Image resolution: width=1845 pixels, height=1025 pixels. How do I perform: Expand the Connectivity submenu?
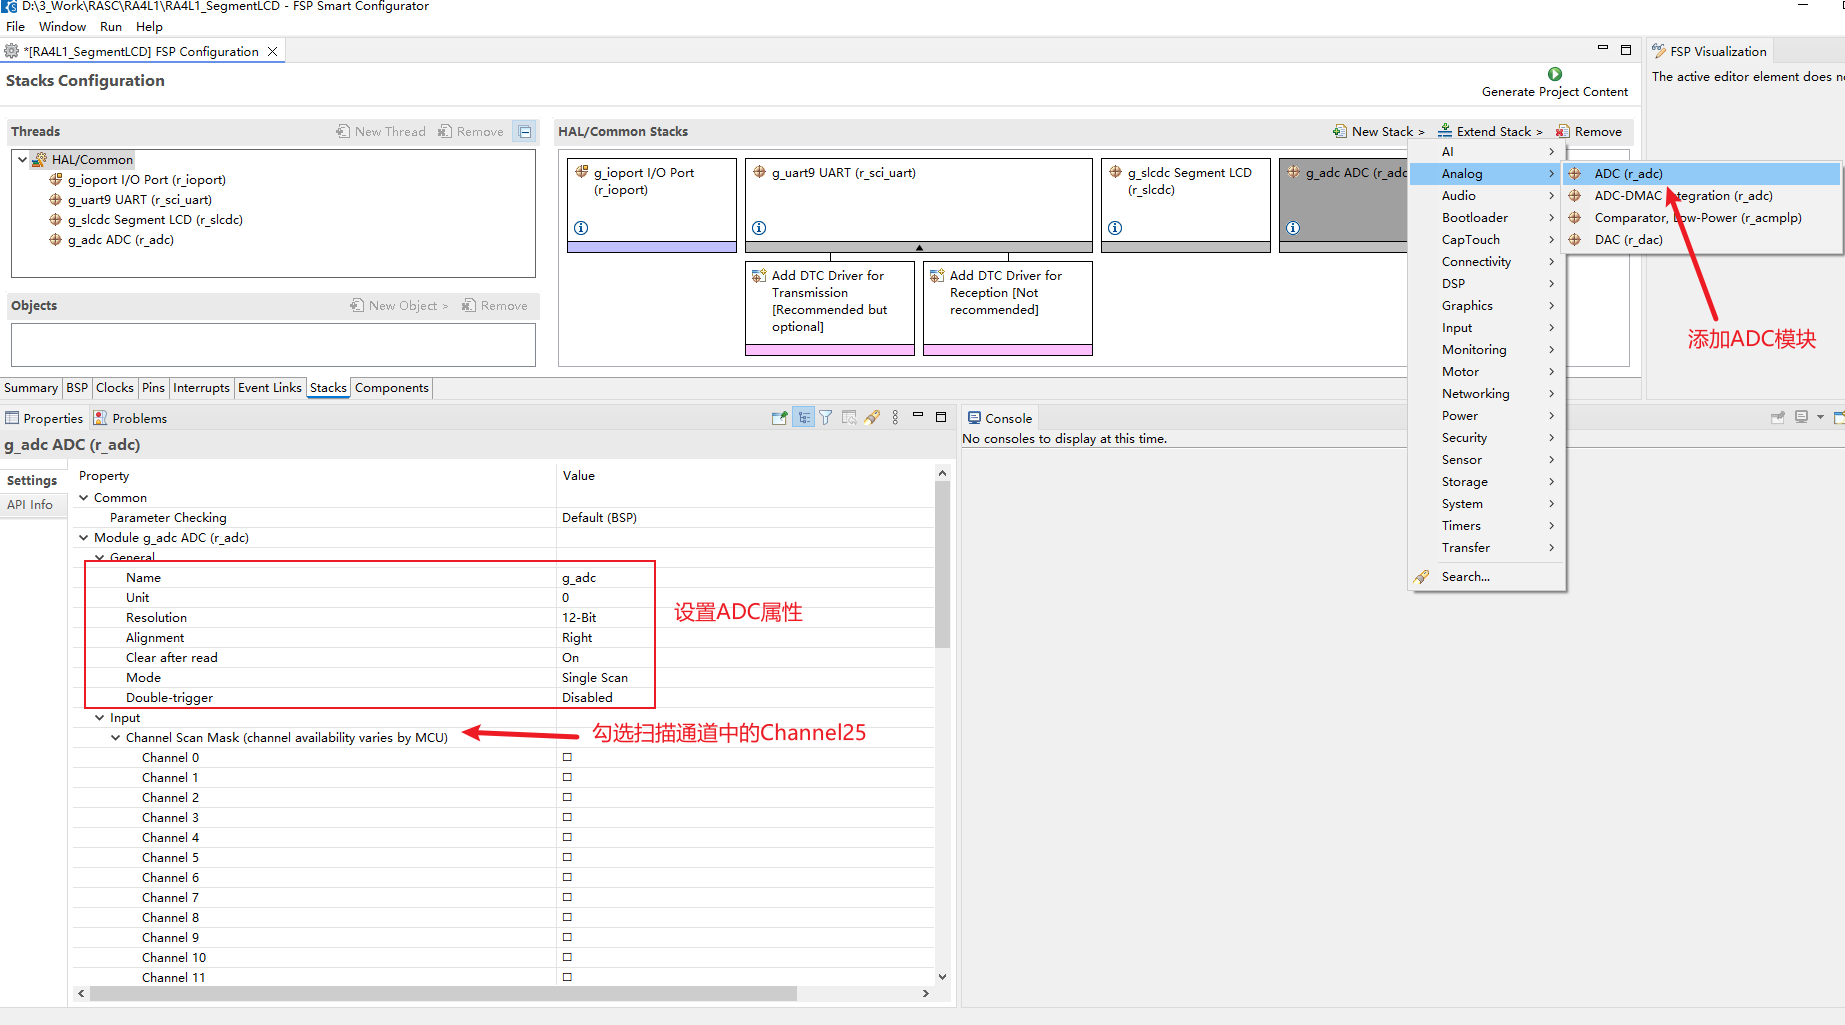[1486, 261]
